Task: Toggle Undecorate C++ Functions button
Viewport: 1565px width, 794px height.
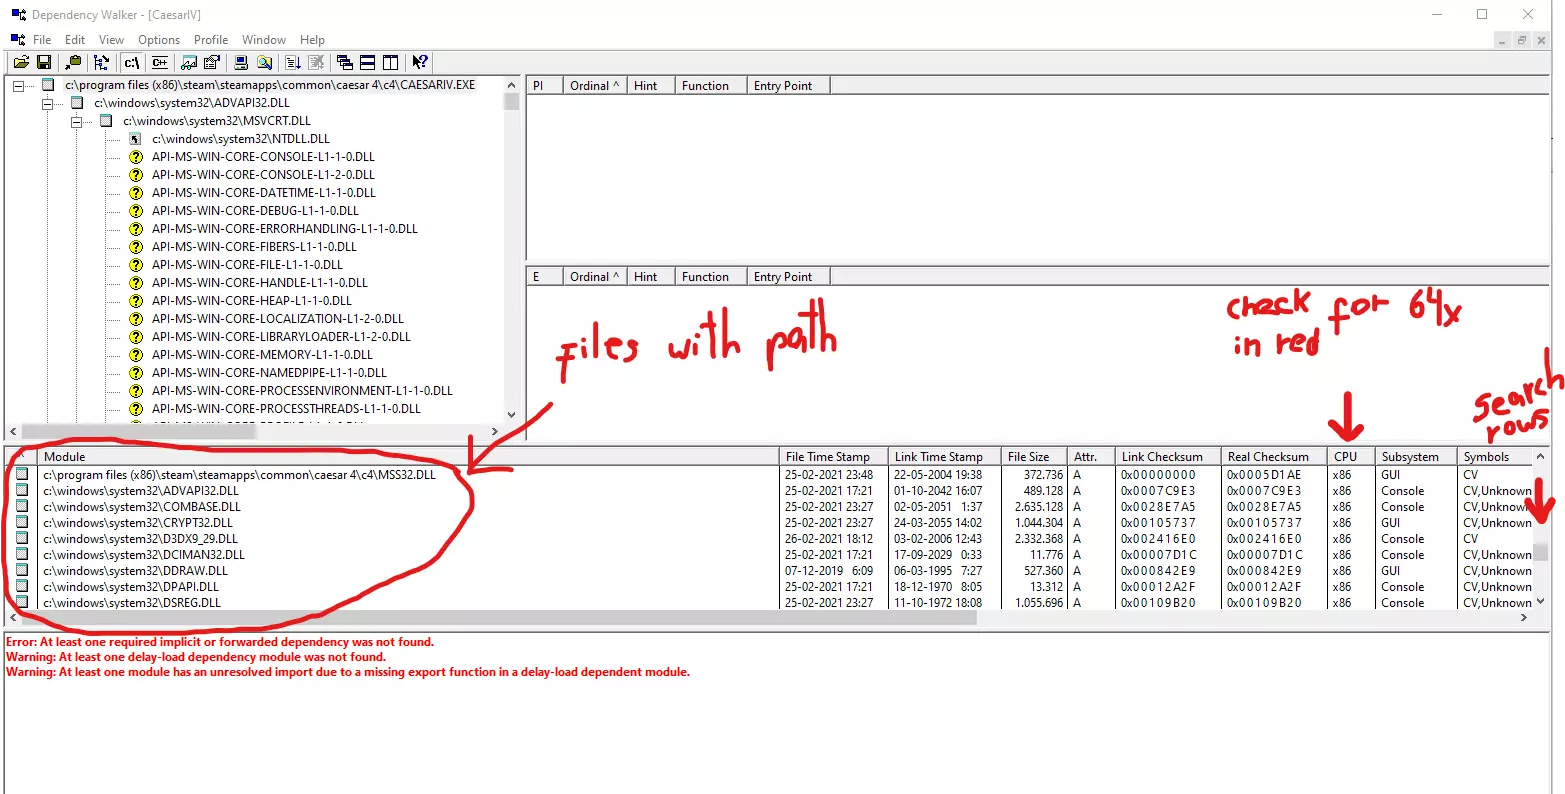Action: [159, 62]
